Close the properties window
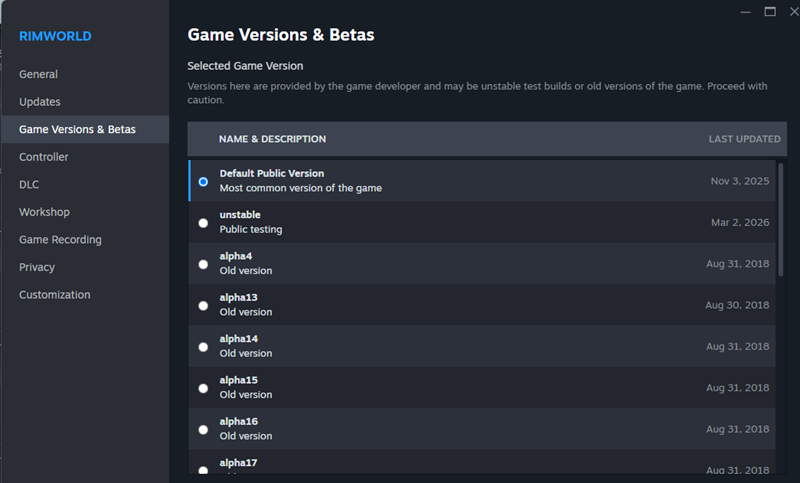The image size is (800, 483). 794,11
